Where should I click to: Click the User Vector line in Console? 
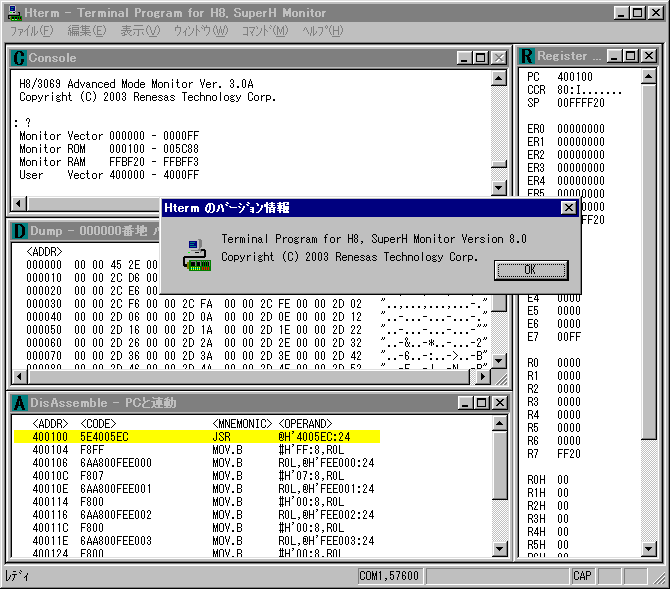(109, 175)
